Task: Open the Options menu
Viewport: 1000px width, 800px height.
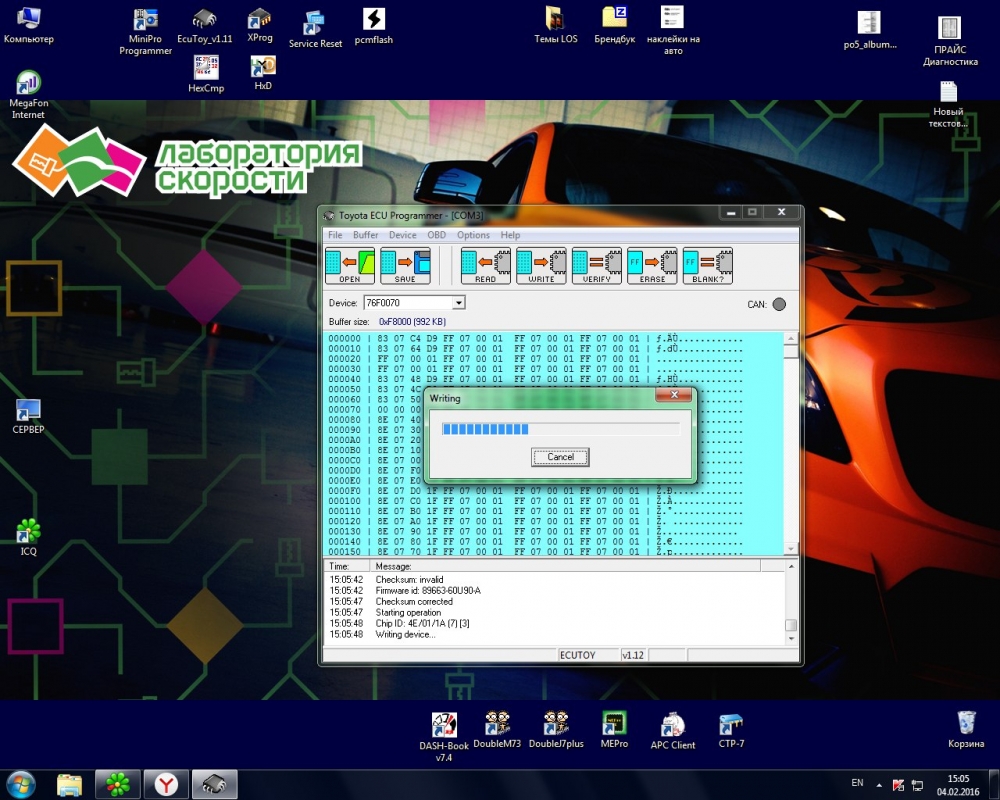Action: (x=473, y=235)
